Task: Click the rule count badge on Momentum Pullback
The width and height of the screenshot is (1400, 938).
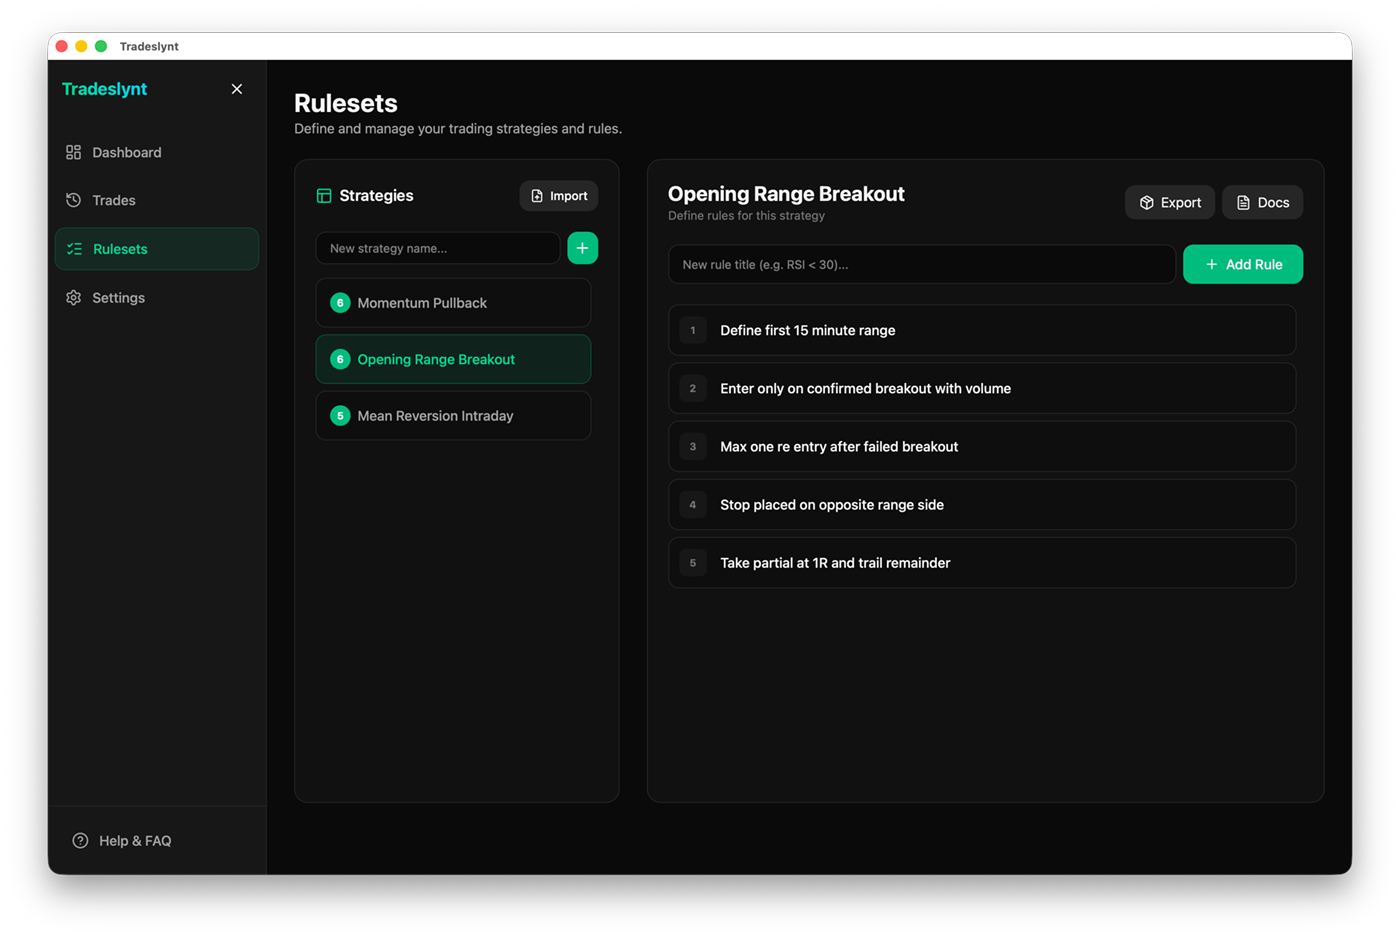Action: coord(340,303)
